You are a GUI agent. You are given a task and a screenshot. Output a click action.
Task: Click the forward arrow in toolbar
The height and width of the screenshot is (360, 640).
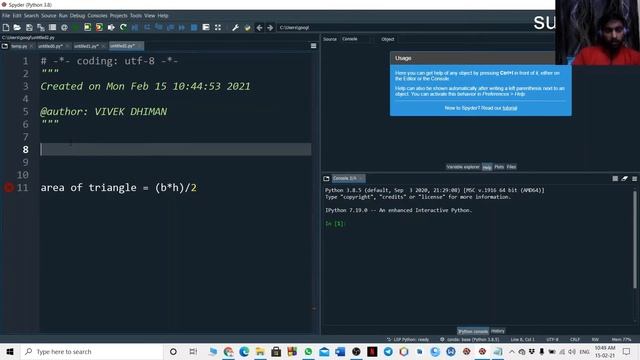[270, 27]
